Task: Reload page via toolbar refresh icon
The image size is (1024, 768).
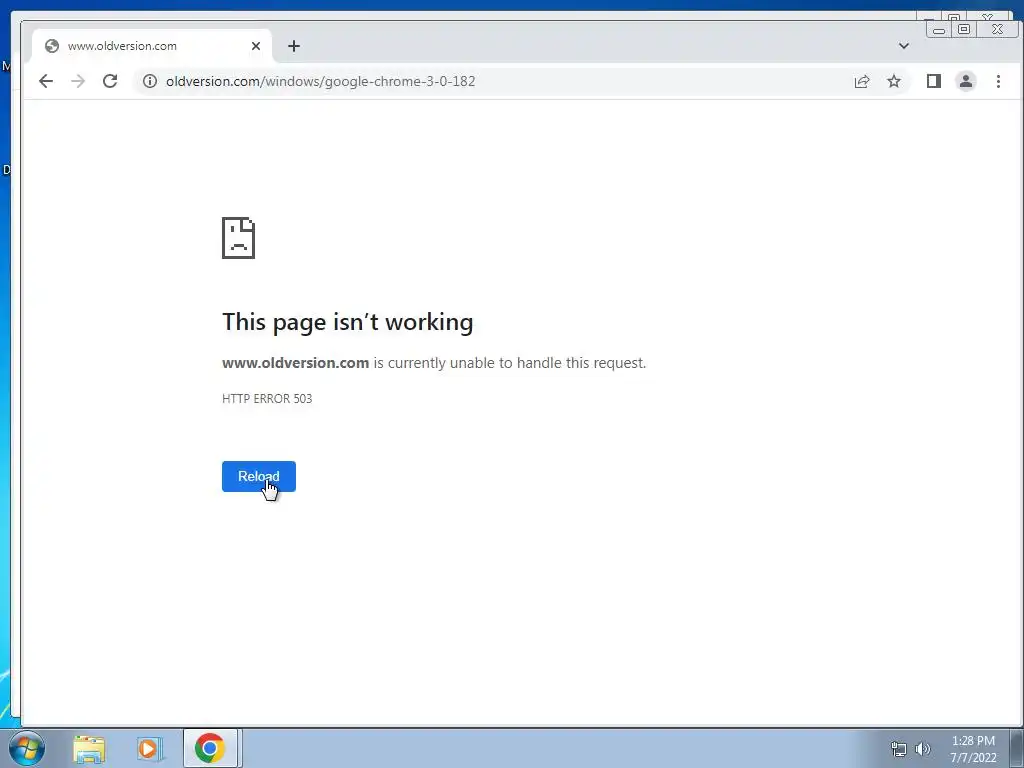Action: click(x=110, y=81)
